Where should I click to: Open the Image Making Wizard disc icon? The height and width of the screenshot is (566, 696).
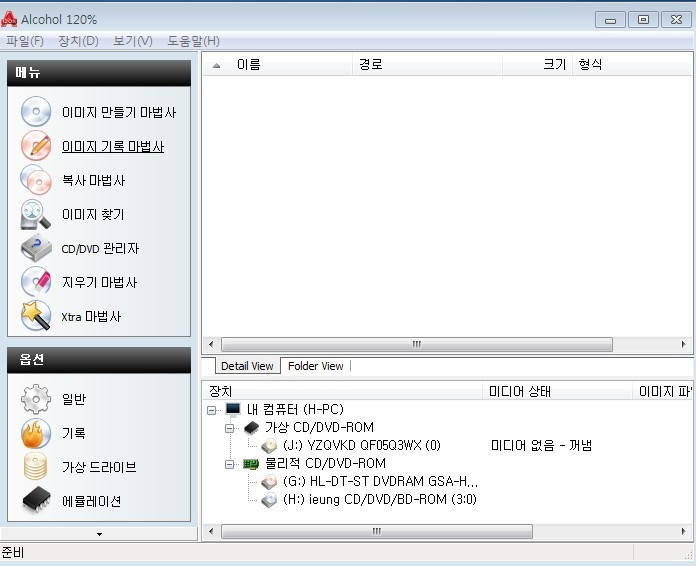pos(36,111)
